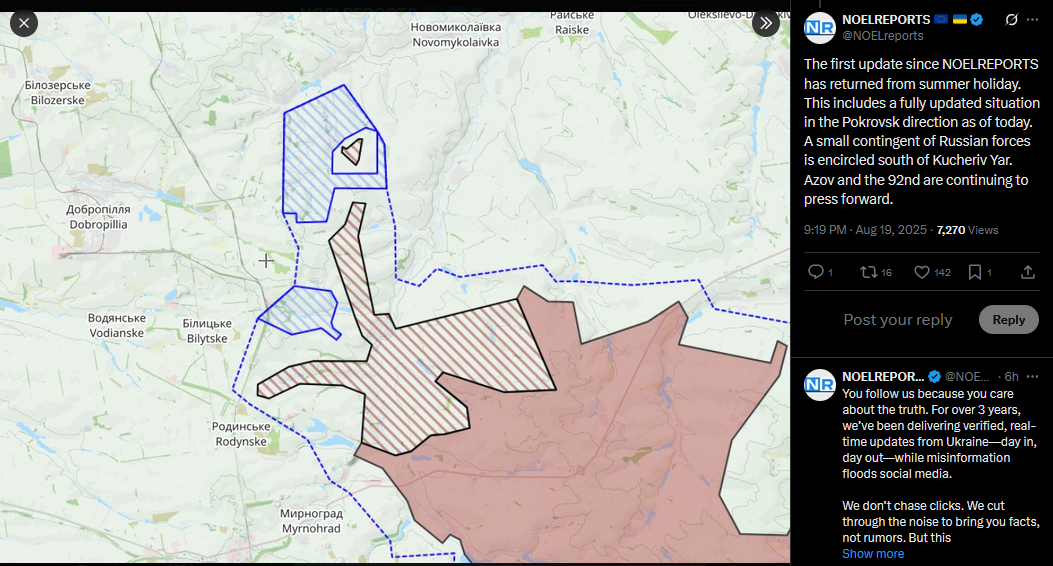The width and height of the screenshot is (1053, 566).
Task: Bookmark the post
Action: click(x=974, y=272)
